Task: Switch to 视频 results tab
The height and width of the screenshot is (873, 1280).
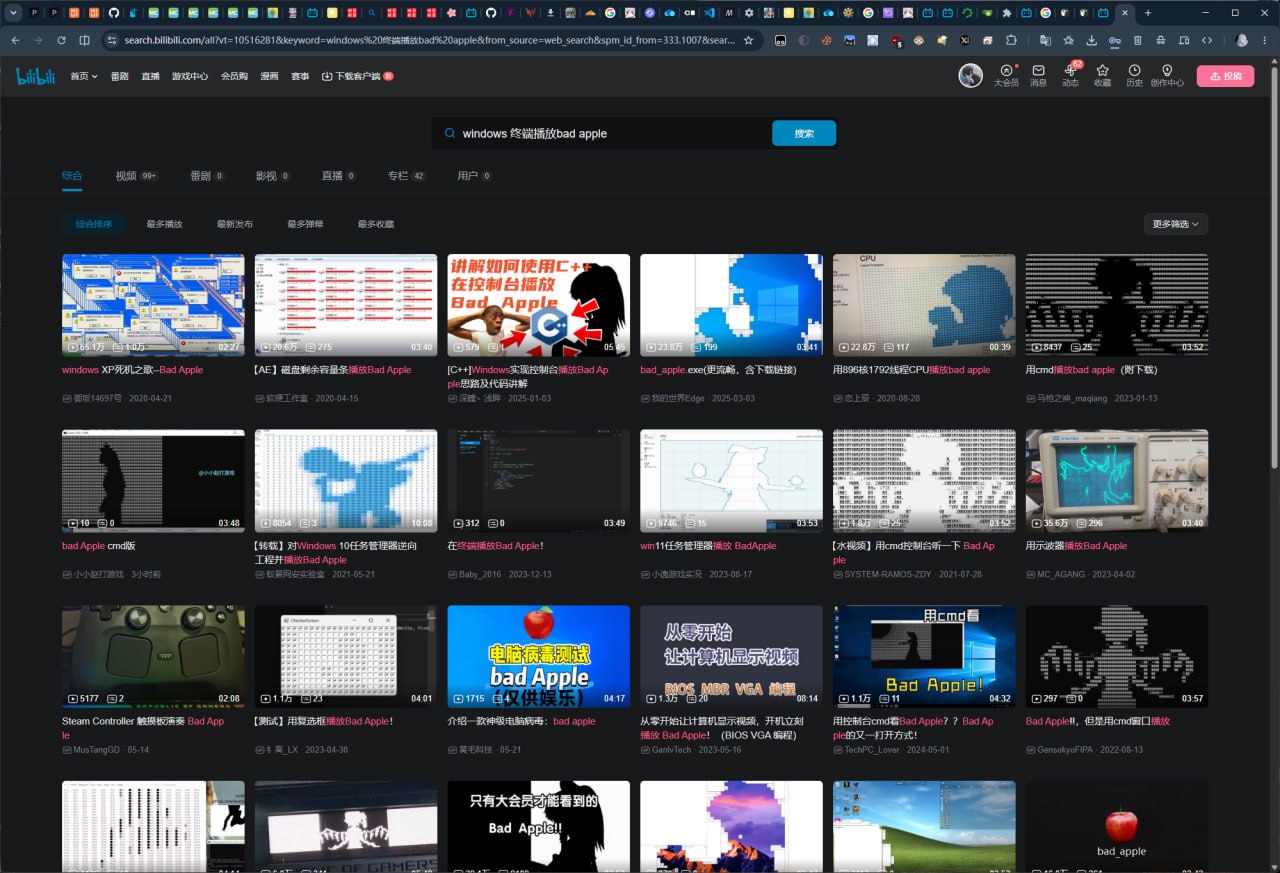Action: pyautogui.click(x=137, y=176)
